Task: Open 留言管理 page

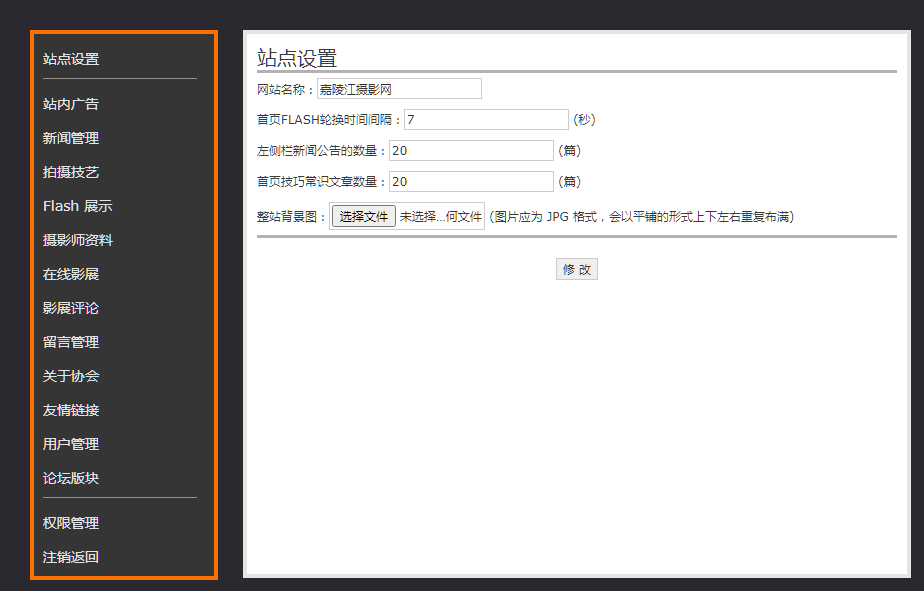Action: tap(71, 342)
